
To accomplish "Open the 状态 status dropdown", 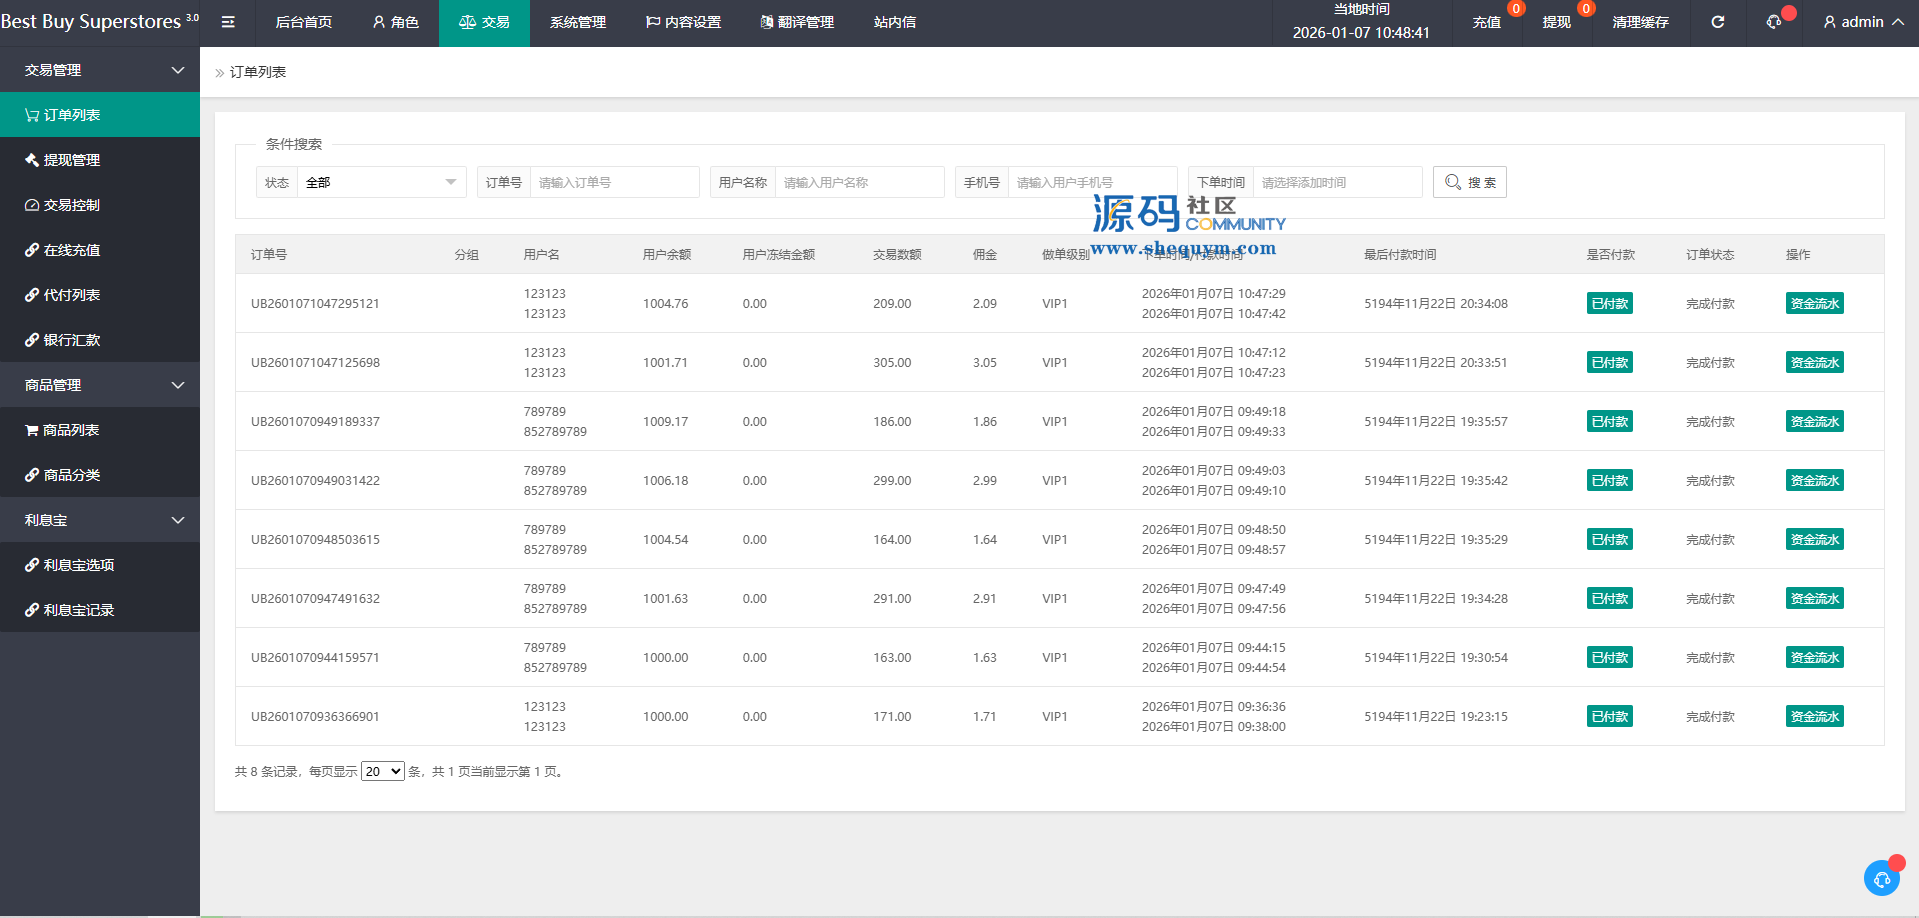I will (x=380, y=182).
